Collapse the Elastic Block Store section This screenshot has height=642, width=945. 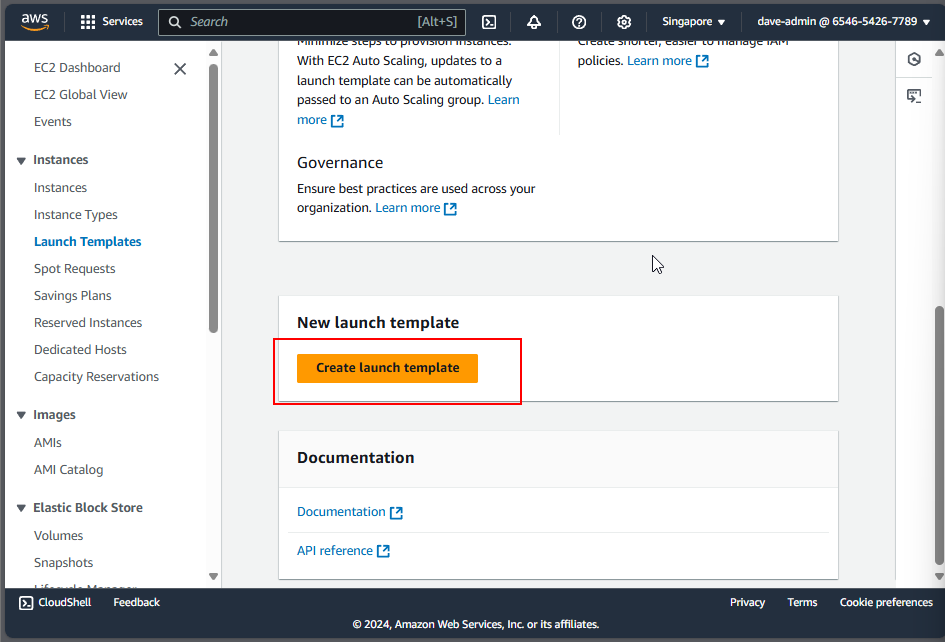[x=21, y=509]
